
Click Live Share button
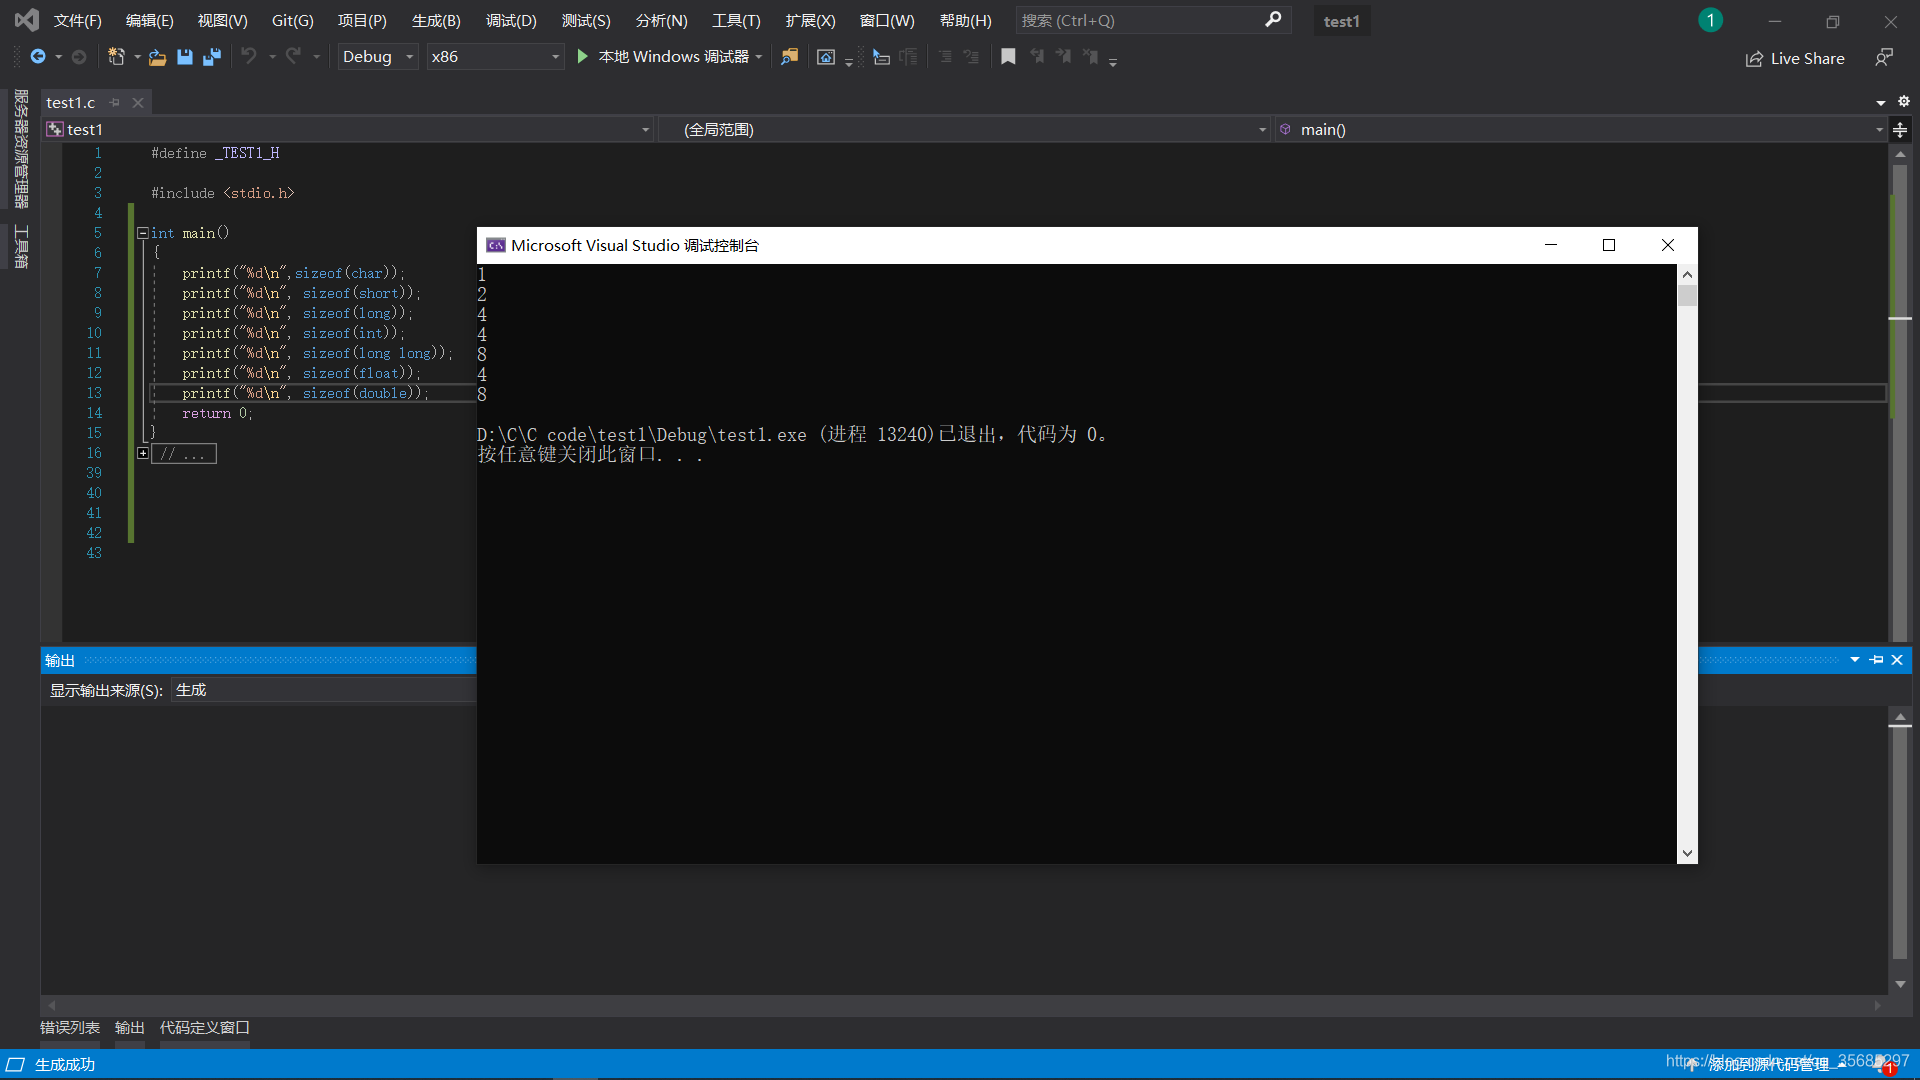(x=1795, y=59)
